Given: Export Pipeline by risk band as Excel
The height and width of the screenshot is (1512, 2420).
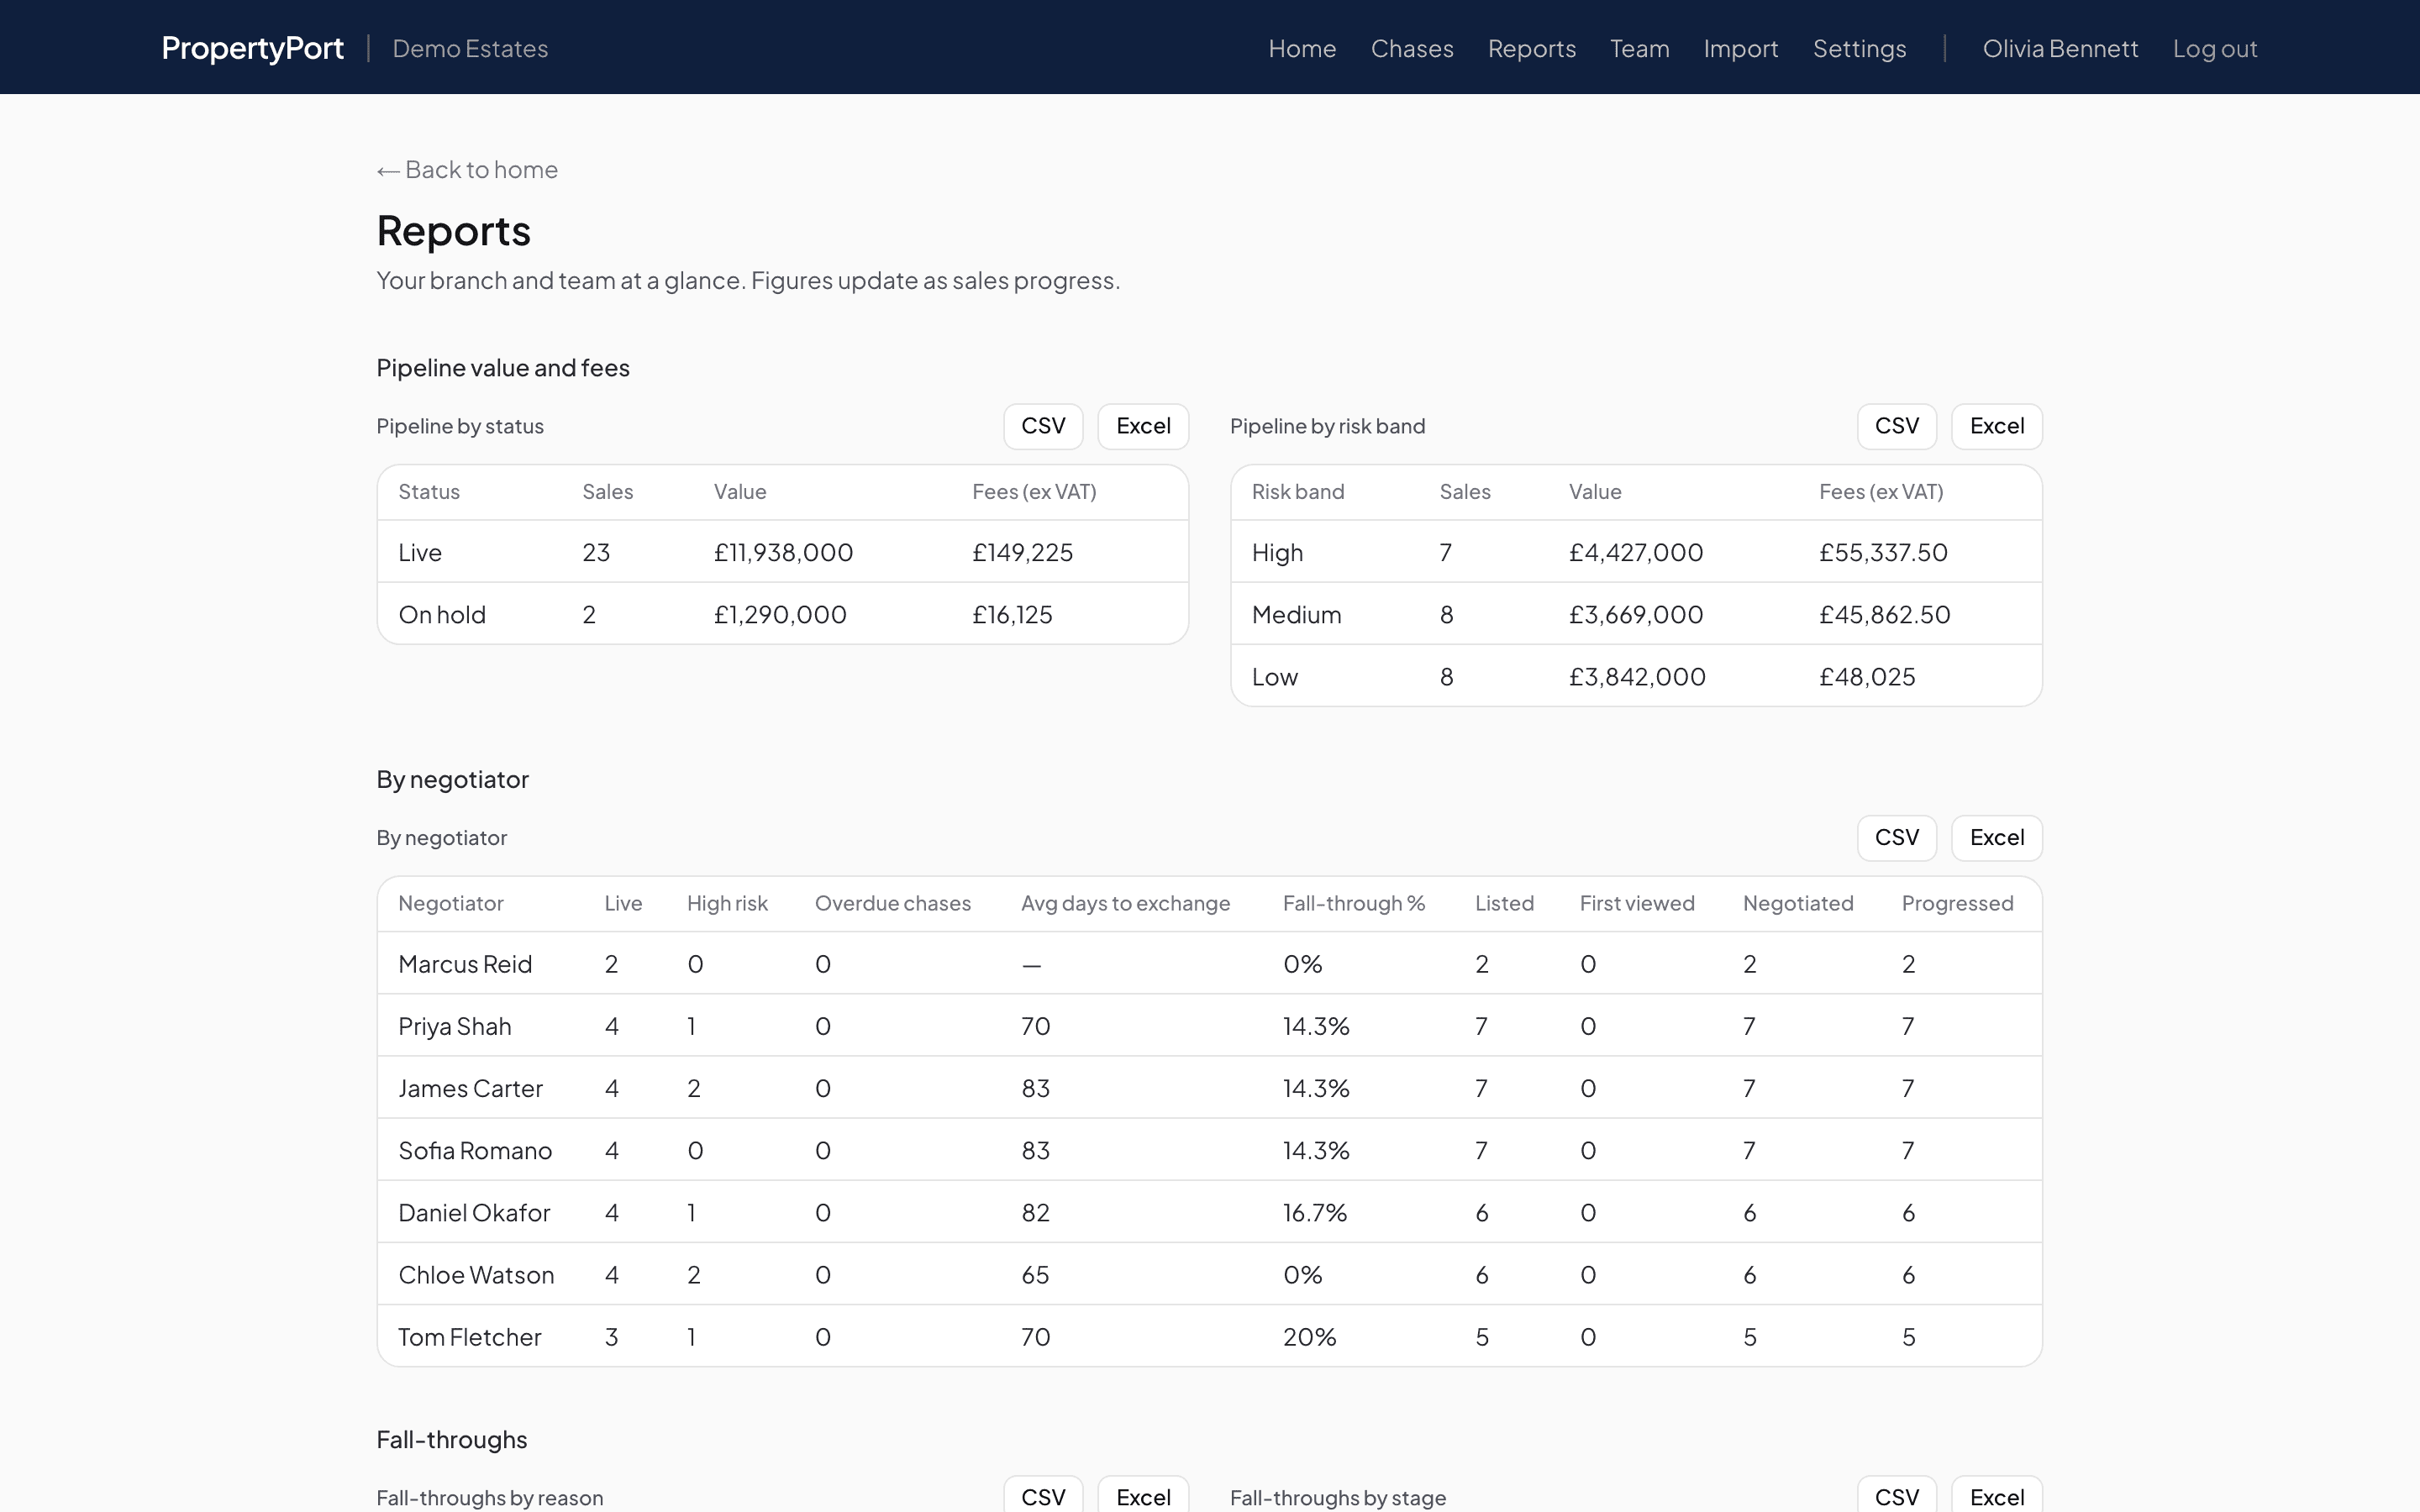Looking at the screenshot, I should 1996,426.
